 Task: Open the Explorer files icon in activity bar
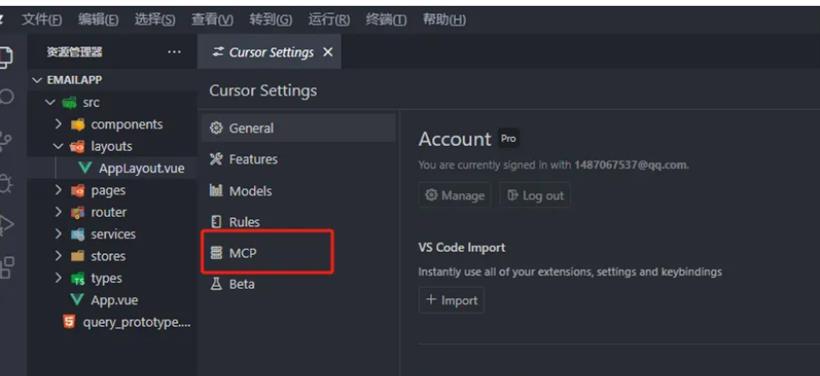(x=5, y=56)
